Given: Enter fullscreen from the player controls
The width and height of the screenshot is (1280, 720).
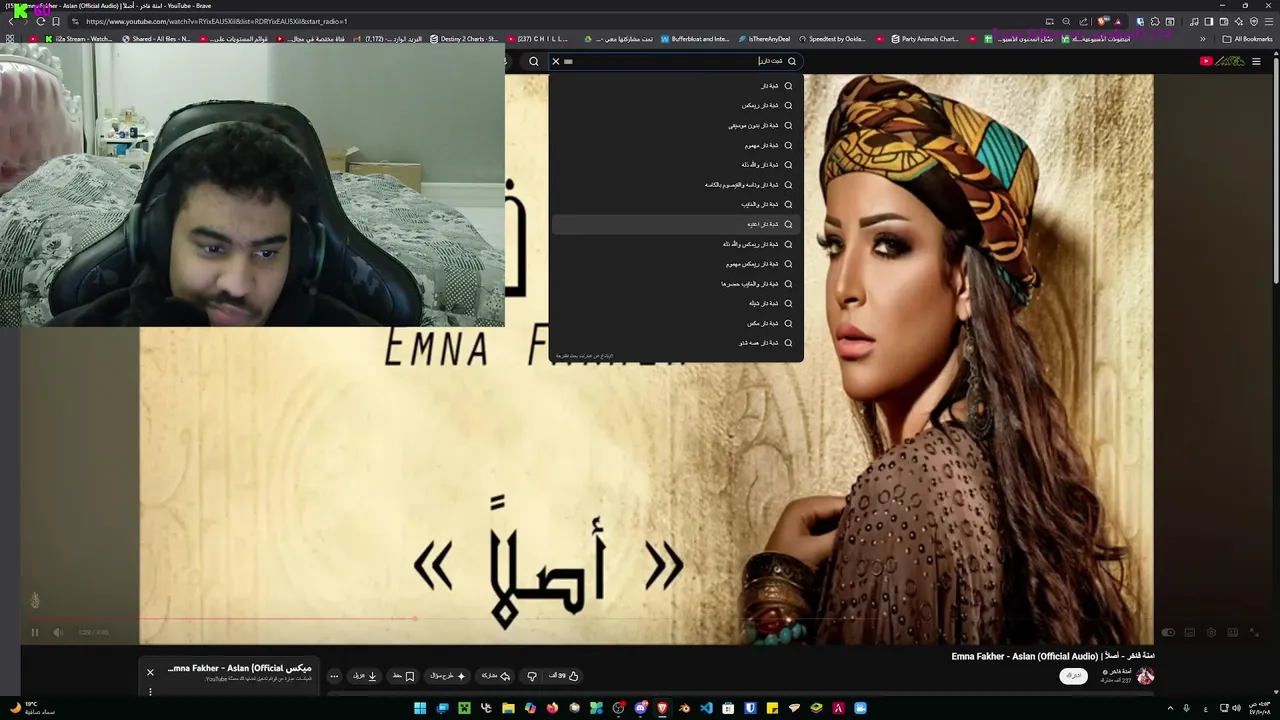Looking at the screenshot, I should pos(1254,632).
